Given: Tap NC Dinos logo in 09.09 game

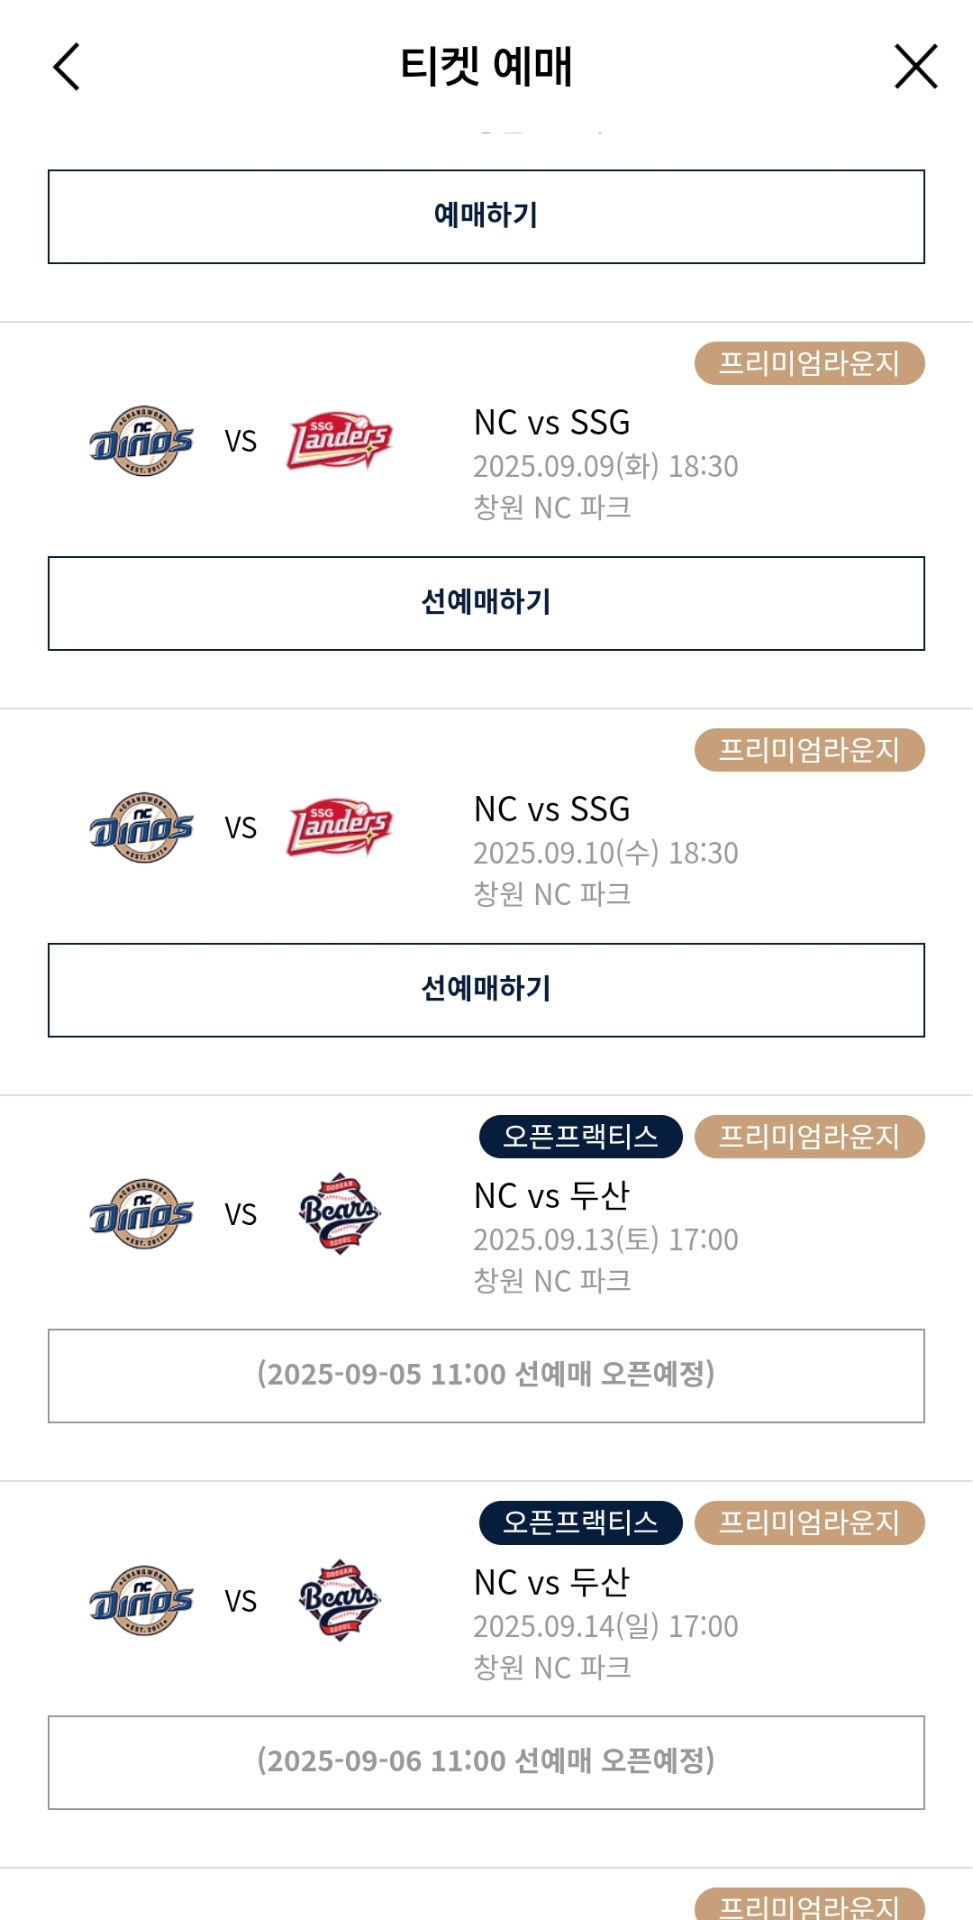Looking at the screenshot, I should 141,441.
